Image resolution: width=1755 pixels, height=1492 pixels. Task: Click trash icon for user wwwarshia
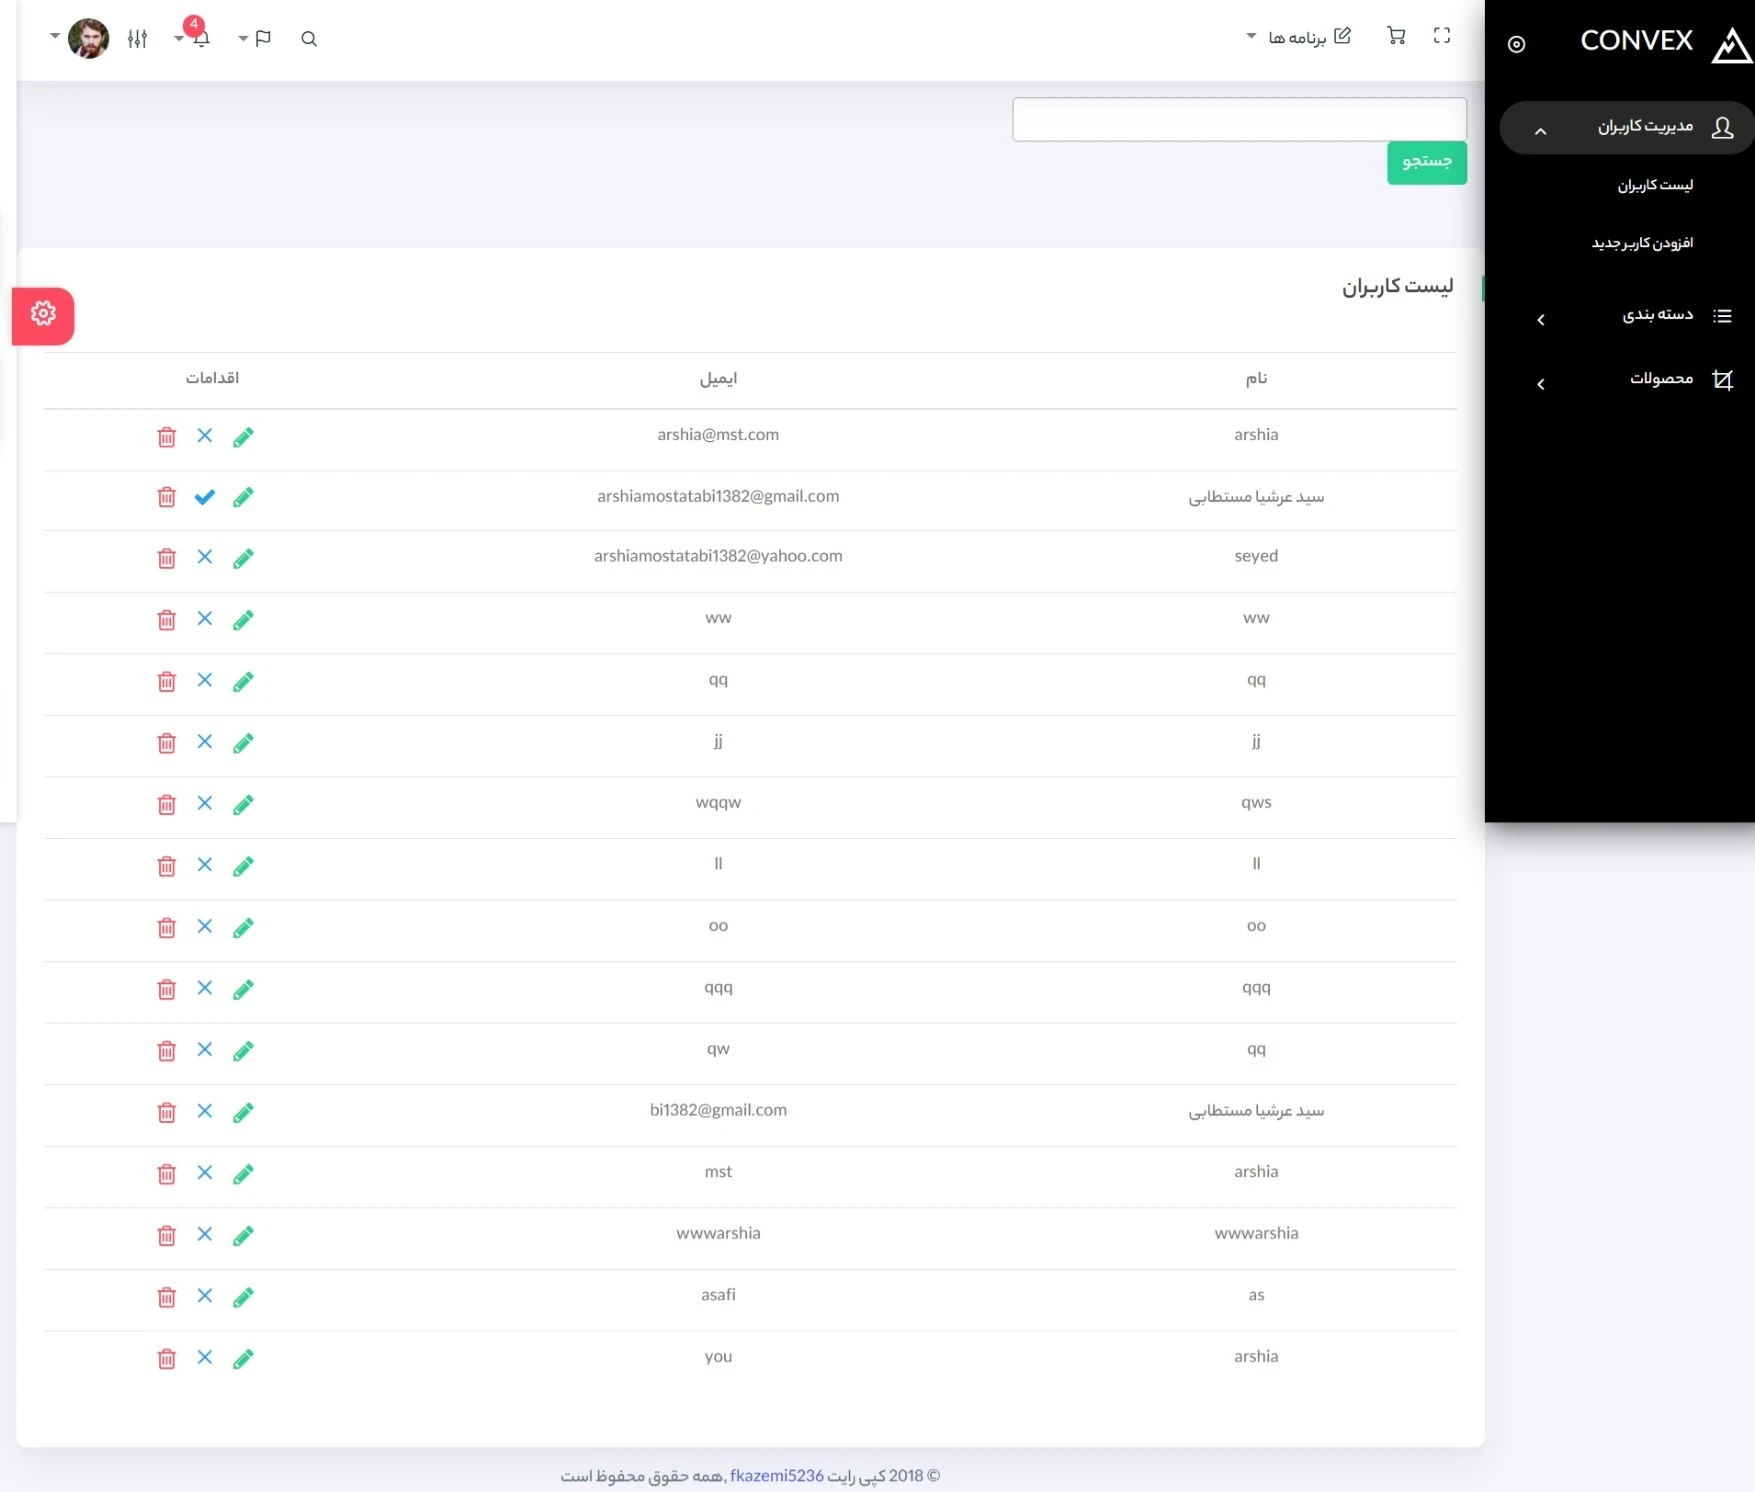(x=167, y=1235)
